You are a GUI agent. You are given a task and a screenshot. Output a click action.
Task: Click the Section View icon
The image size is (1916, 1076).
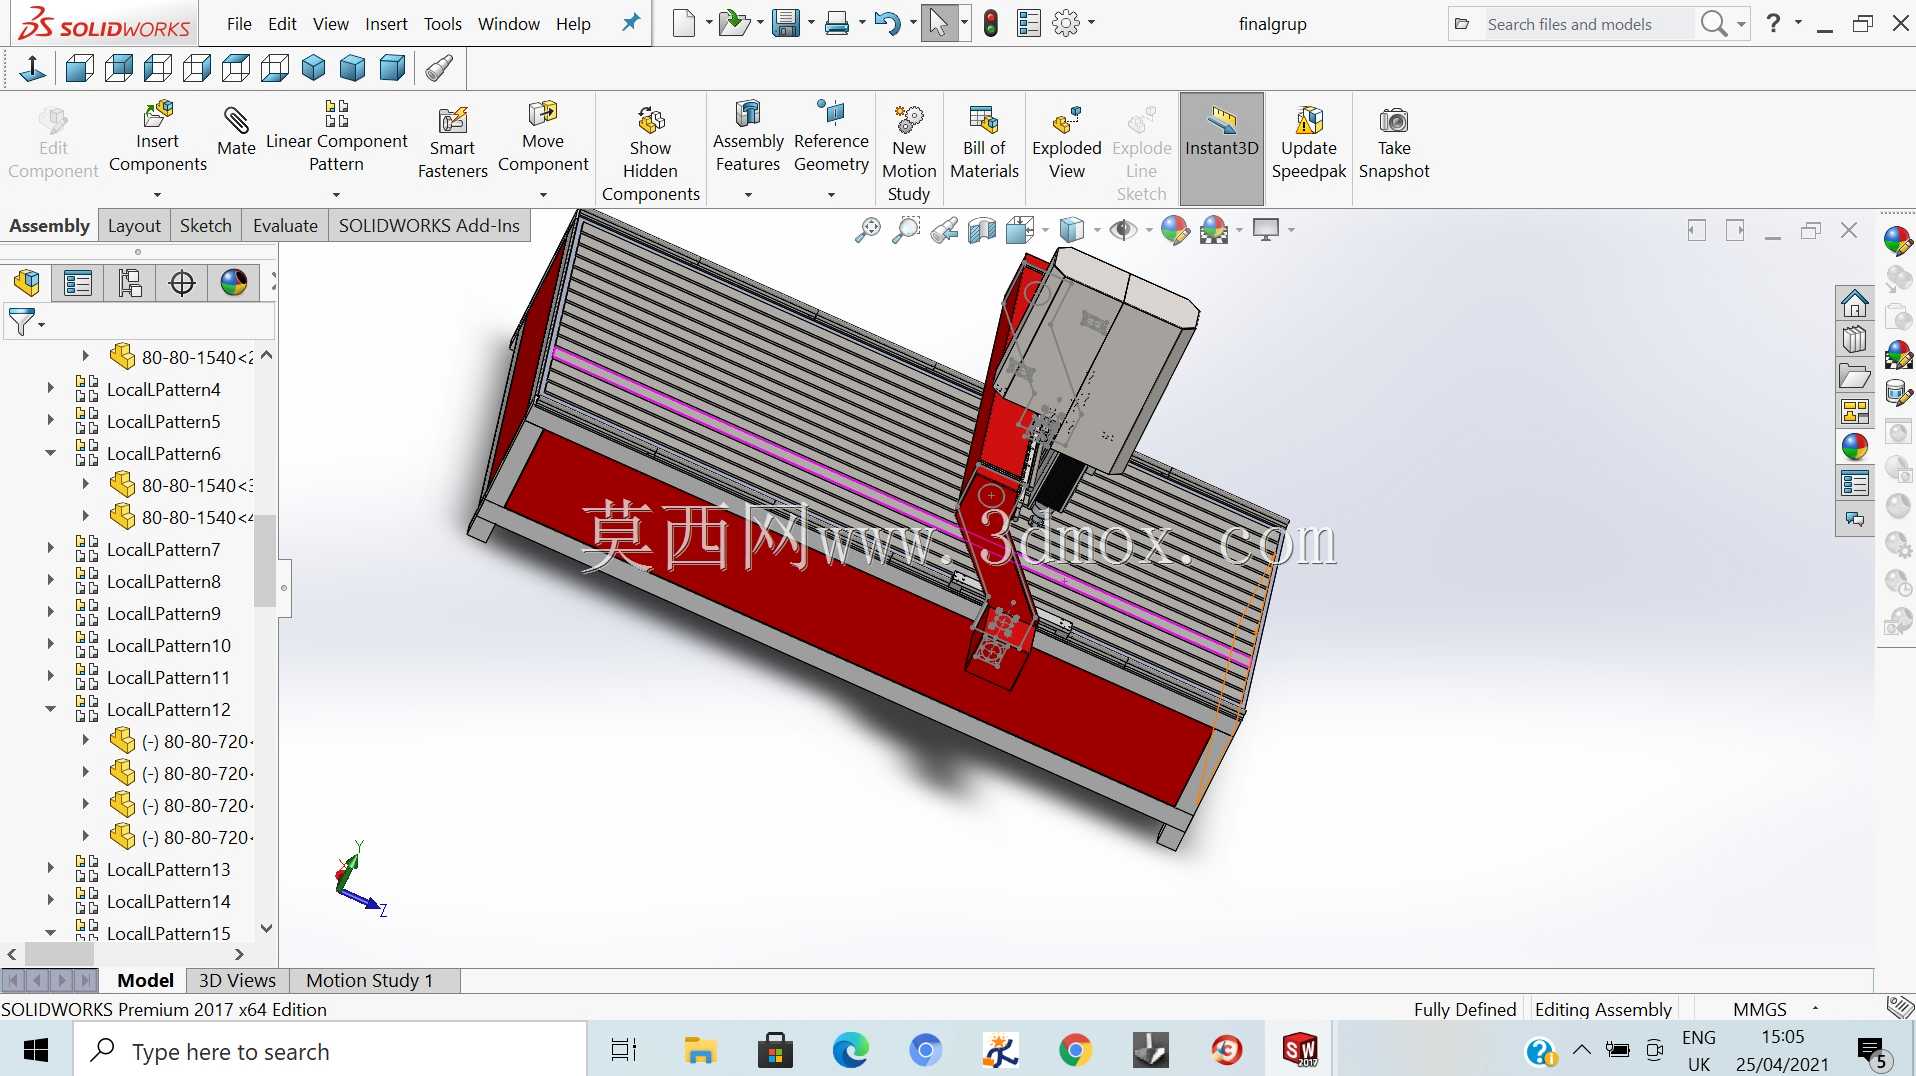[x=982, y=231]
